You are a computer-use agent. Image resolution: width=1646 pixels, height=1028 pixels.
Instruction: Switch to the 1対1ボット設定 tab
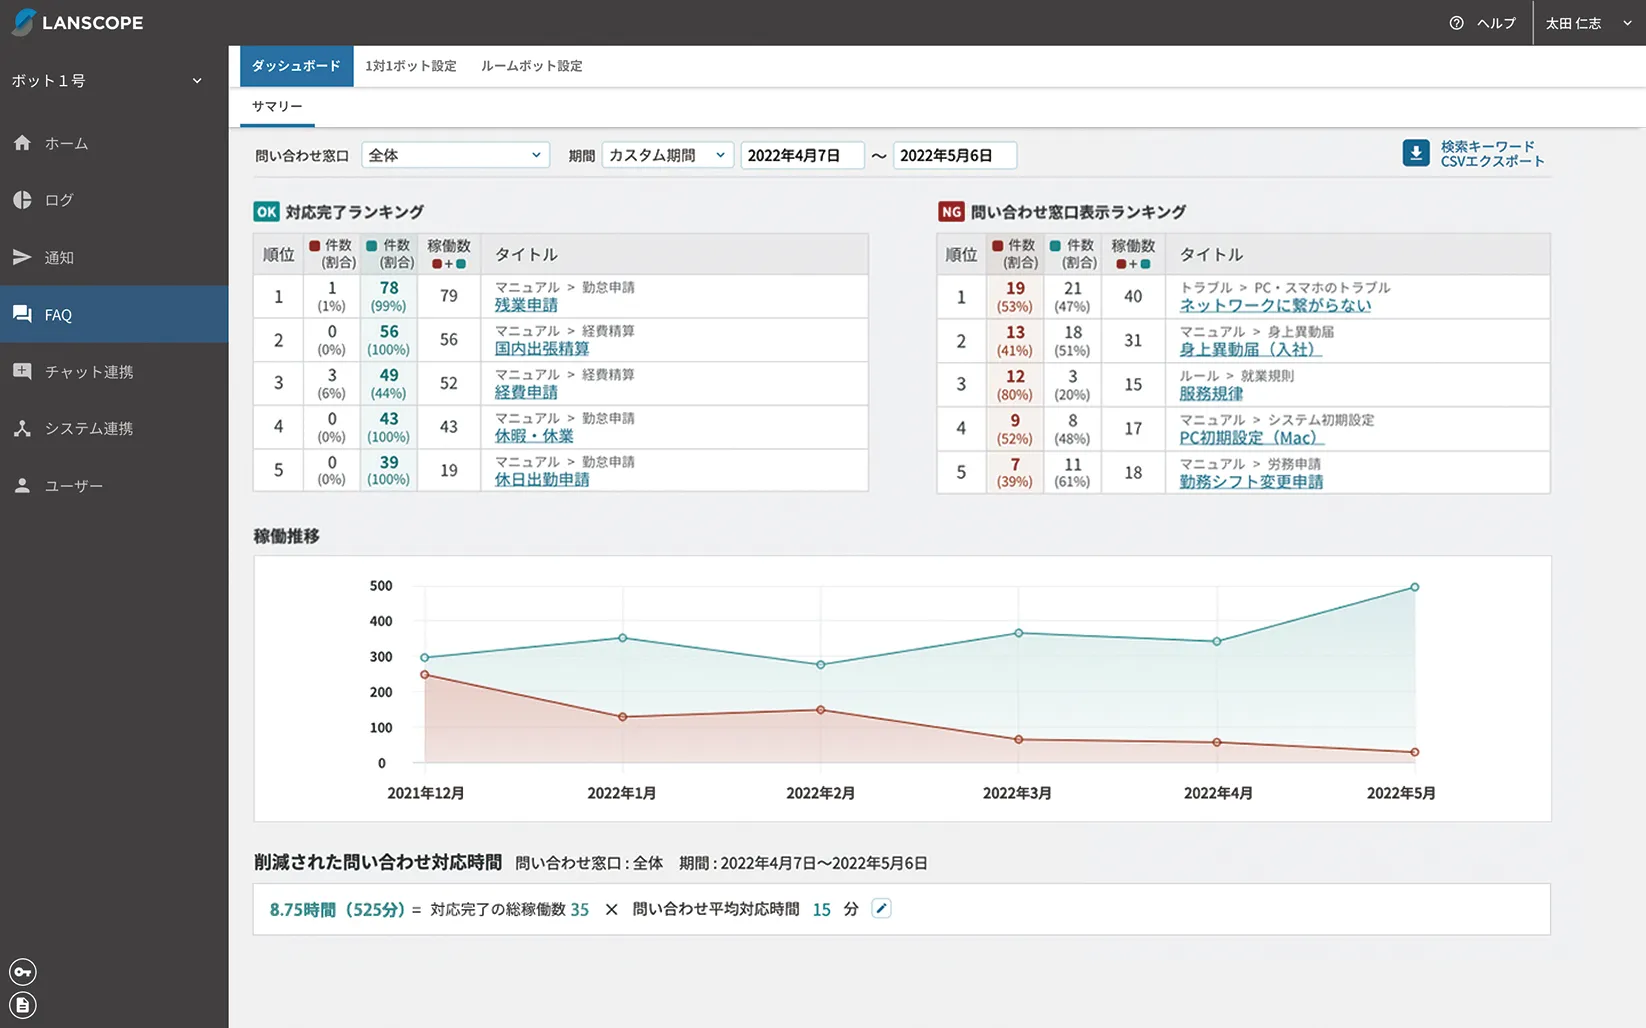410,66
